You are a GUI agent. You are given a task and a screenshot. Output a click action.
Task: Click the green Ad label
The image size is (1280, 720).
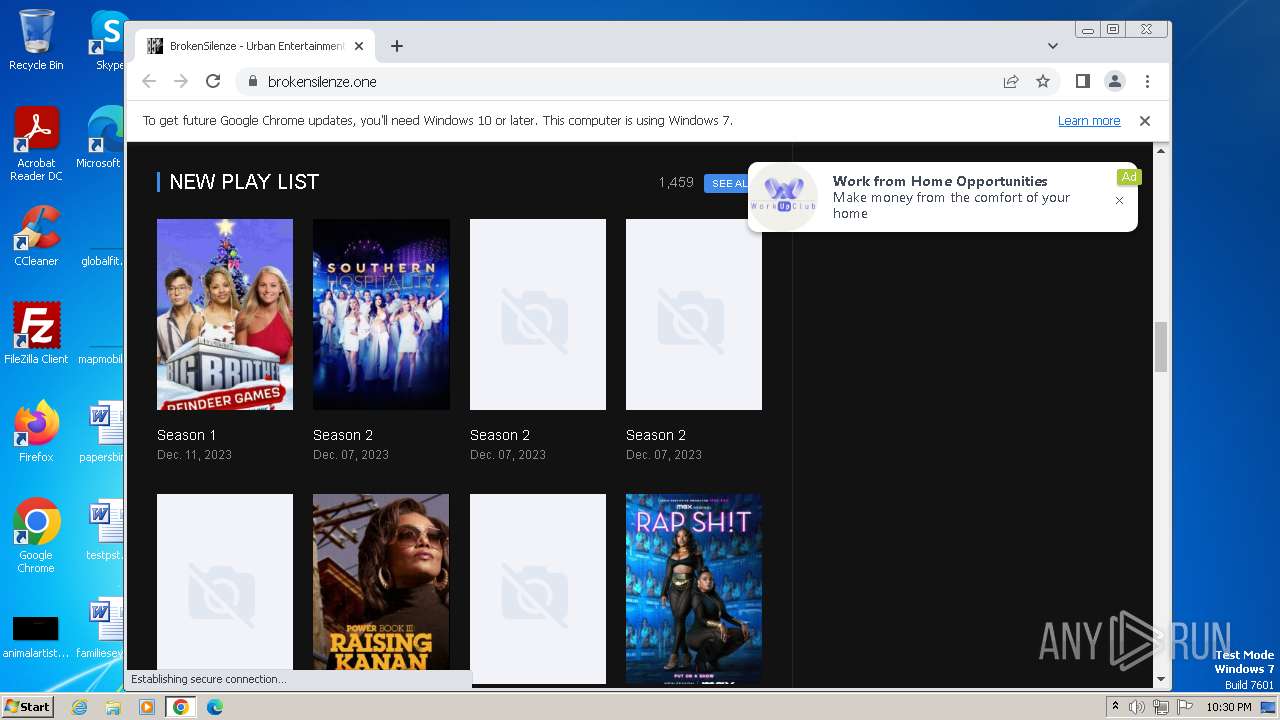pyautogui.click(x=1129, y=177)
